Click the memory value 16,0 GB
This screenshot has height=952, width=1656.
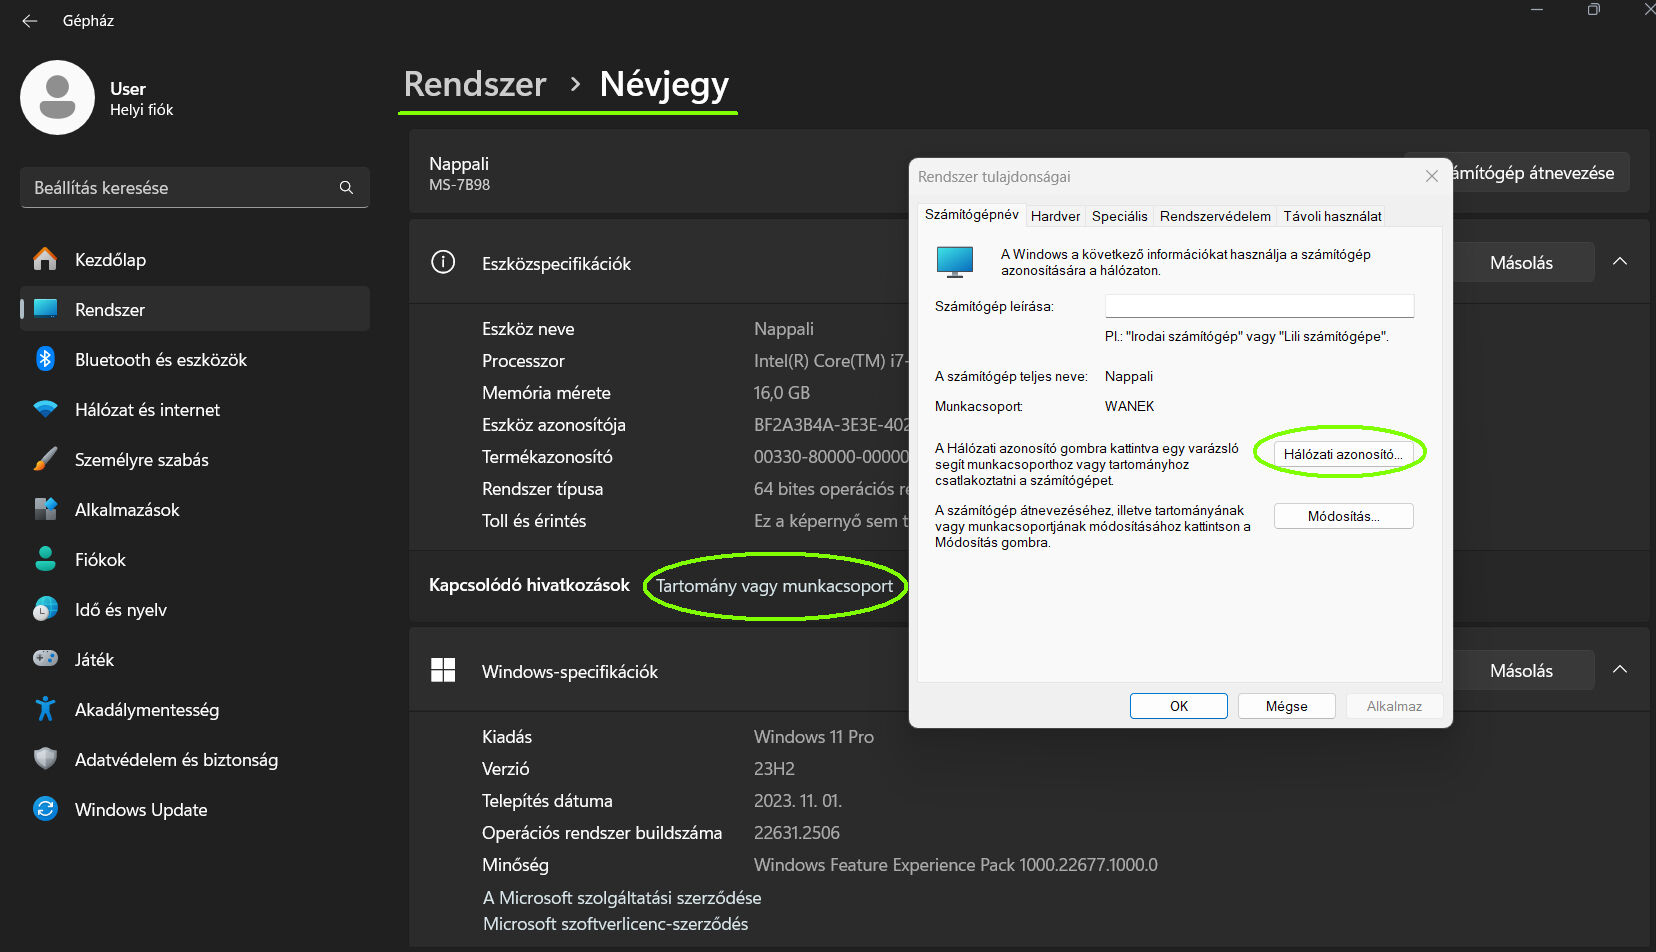782,392
